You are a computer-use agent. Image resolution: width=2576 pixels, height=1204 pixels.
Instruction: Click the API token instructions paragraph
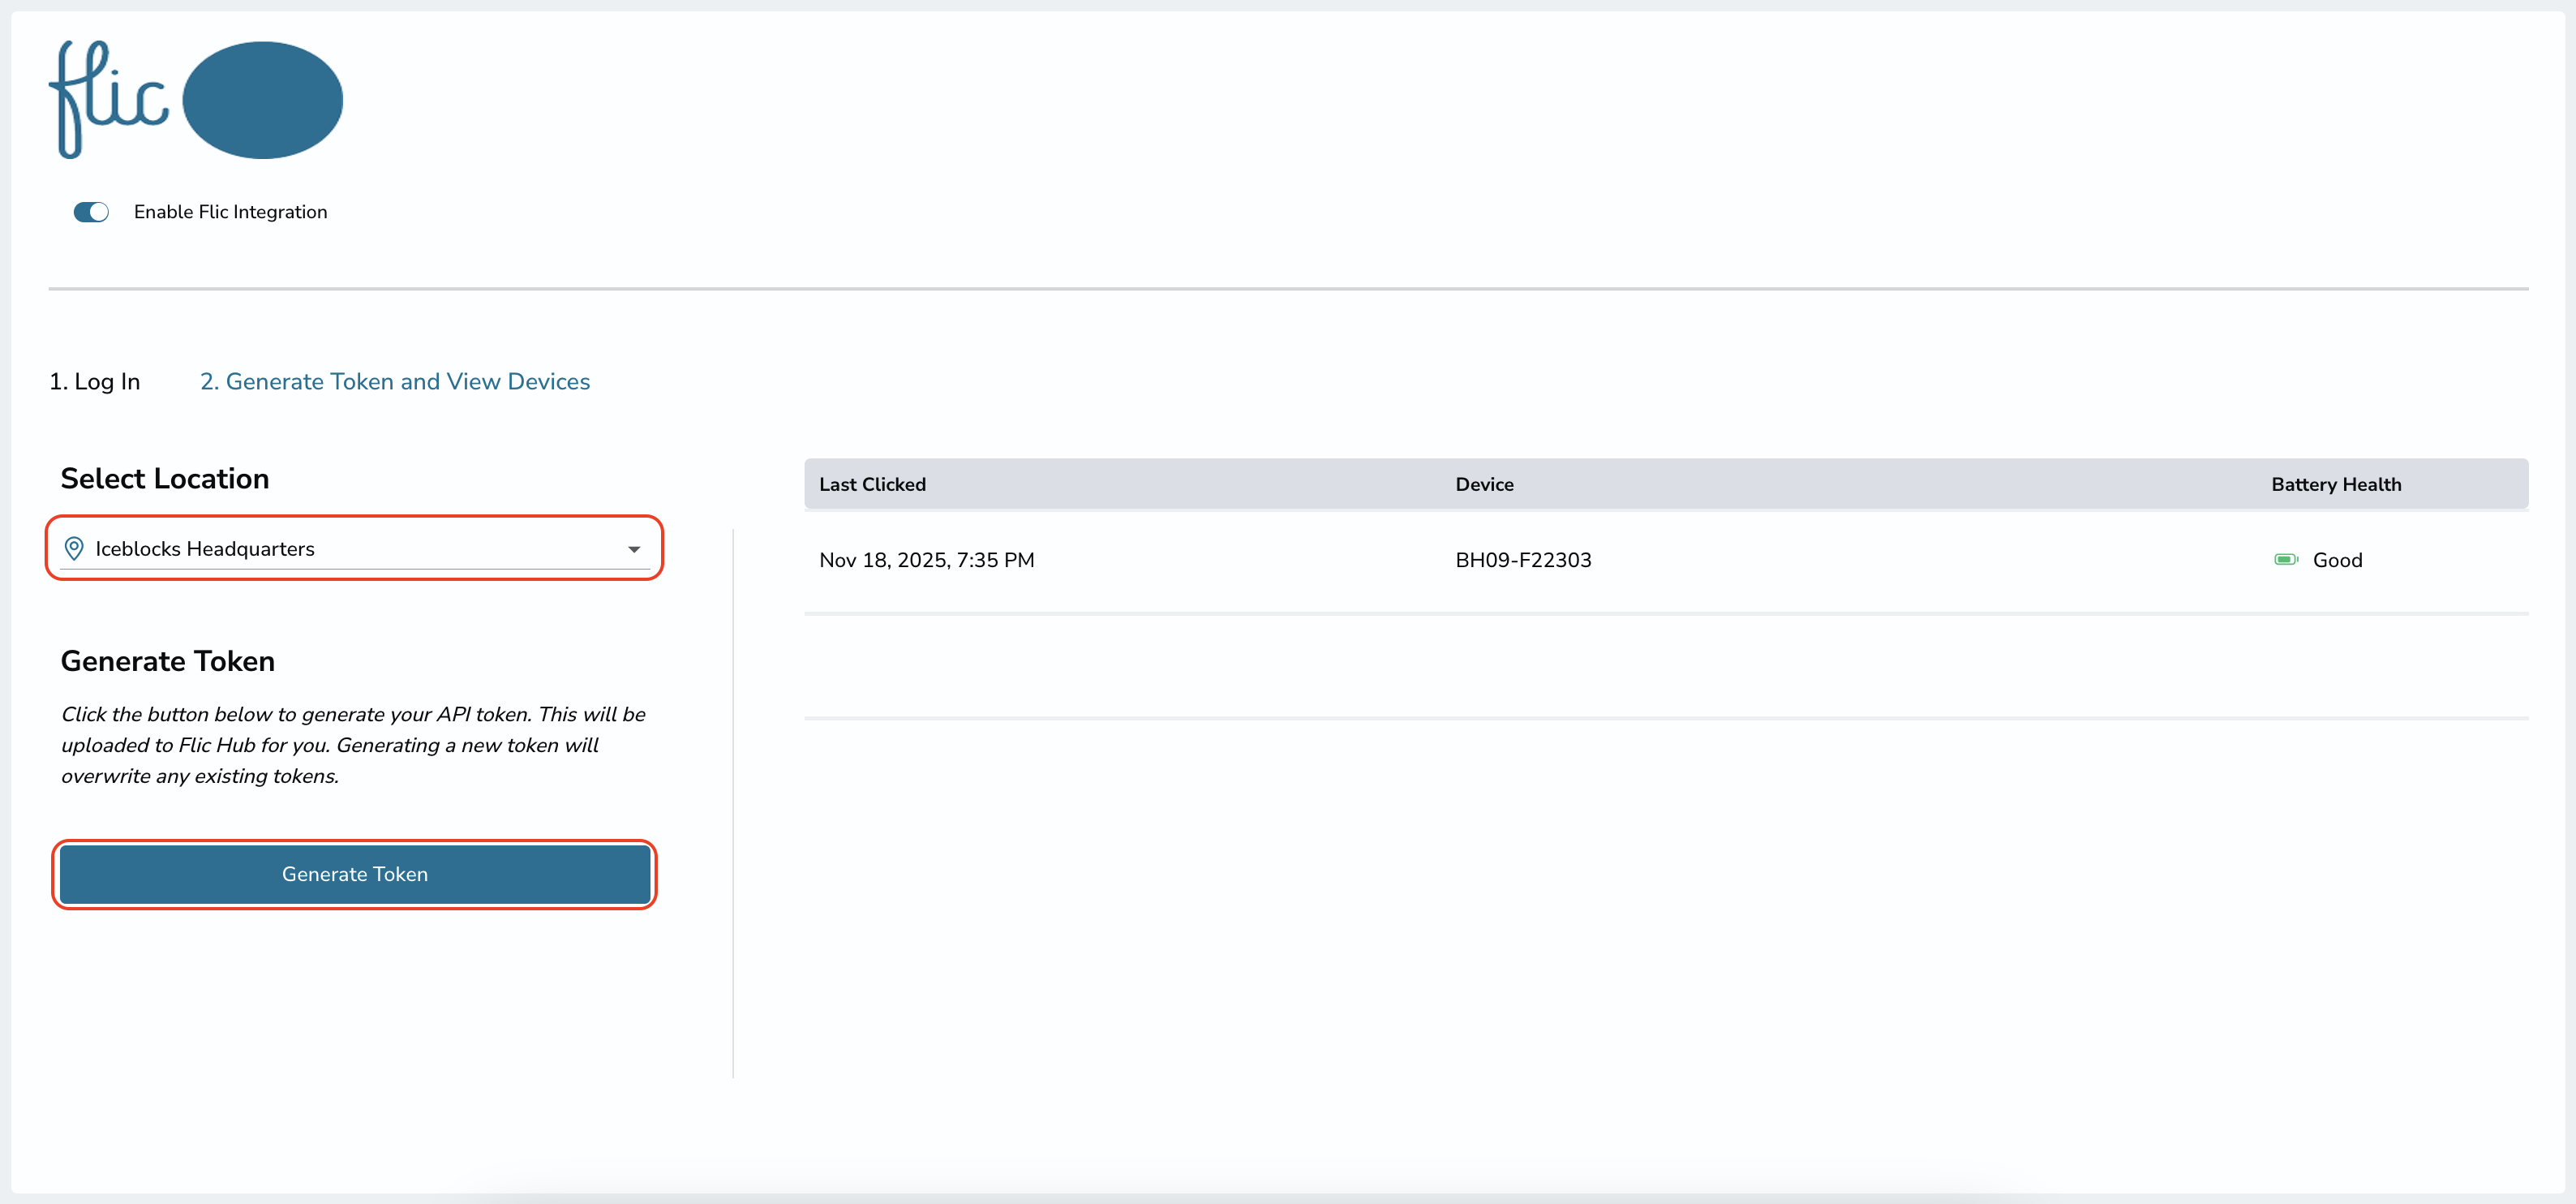point(353,745)
